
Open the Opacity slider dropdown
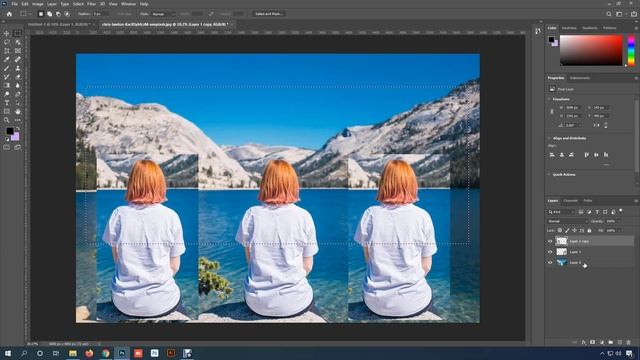(x=620, y=221)
